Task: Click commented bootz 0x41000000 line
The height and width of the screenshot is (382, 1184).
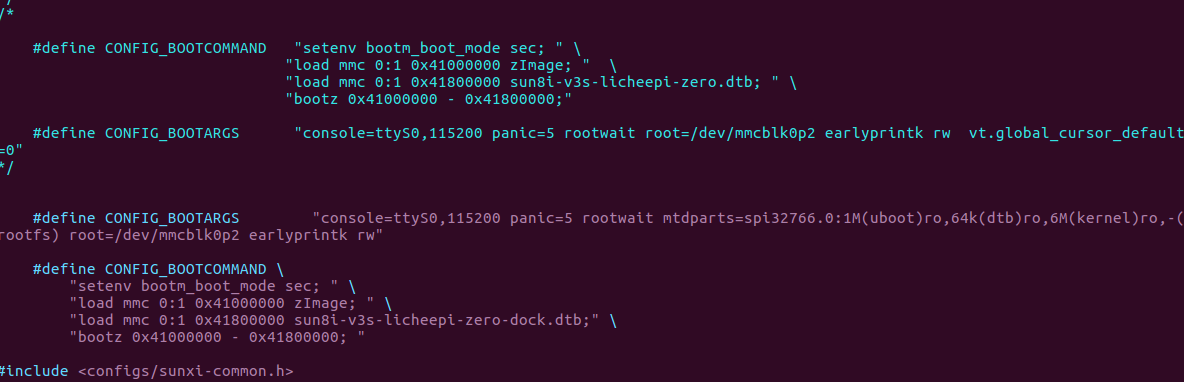Action: (x=429, y=100)
